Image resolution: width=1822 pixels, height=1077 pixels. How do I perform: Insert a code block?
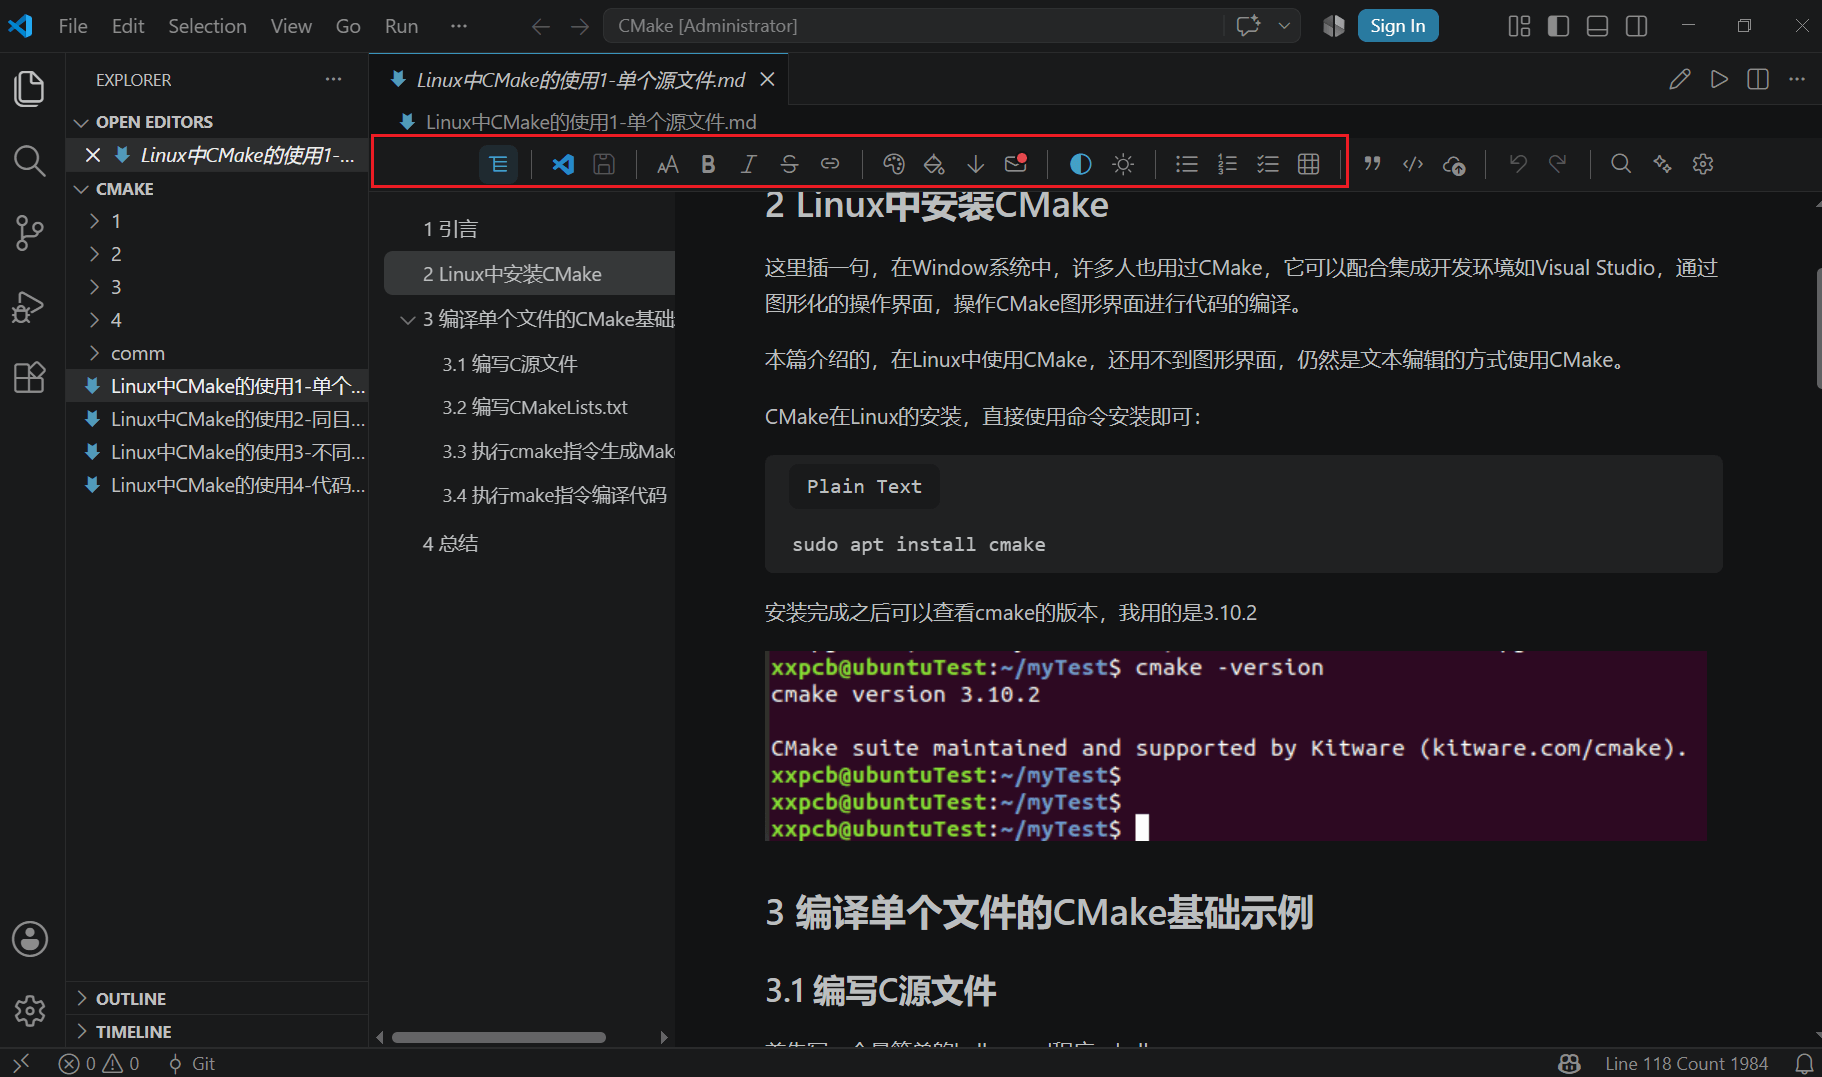1413,164
